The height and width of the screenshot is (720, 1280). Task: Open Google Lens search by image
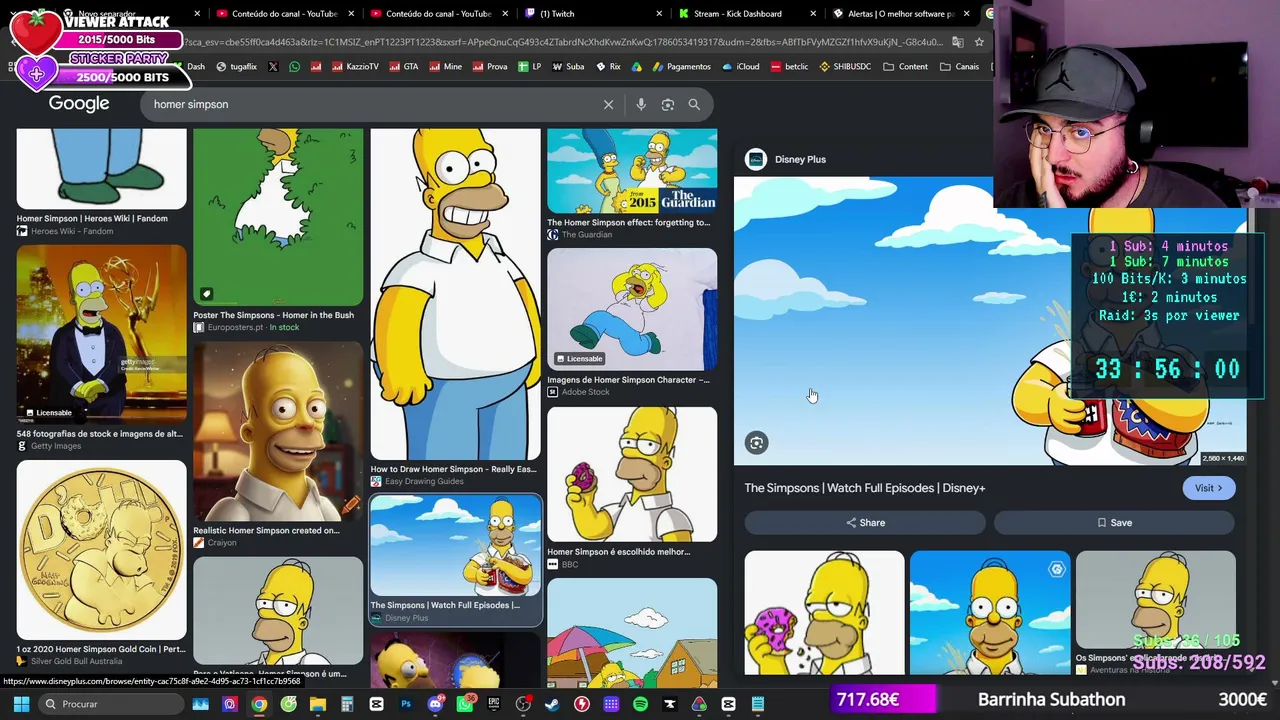pyautogui.click(x=668, y=104)
